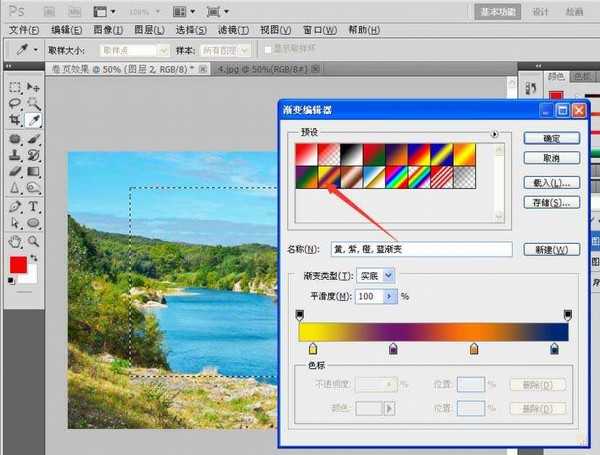The image size is (600, 455).
Task: Open the gradient presets flyout menu arrow
Action: [x=494, y=133]
